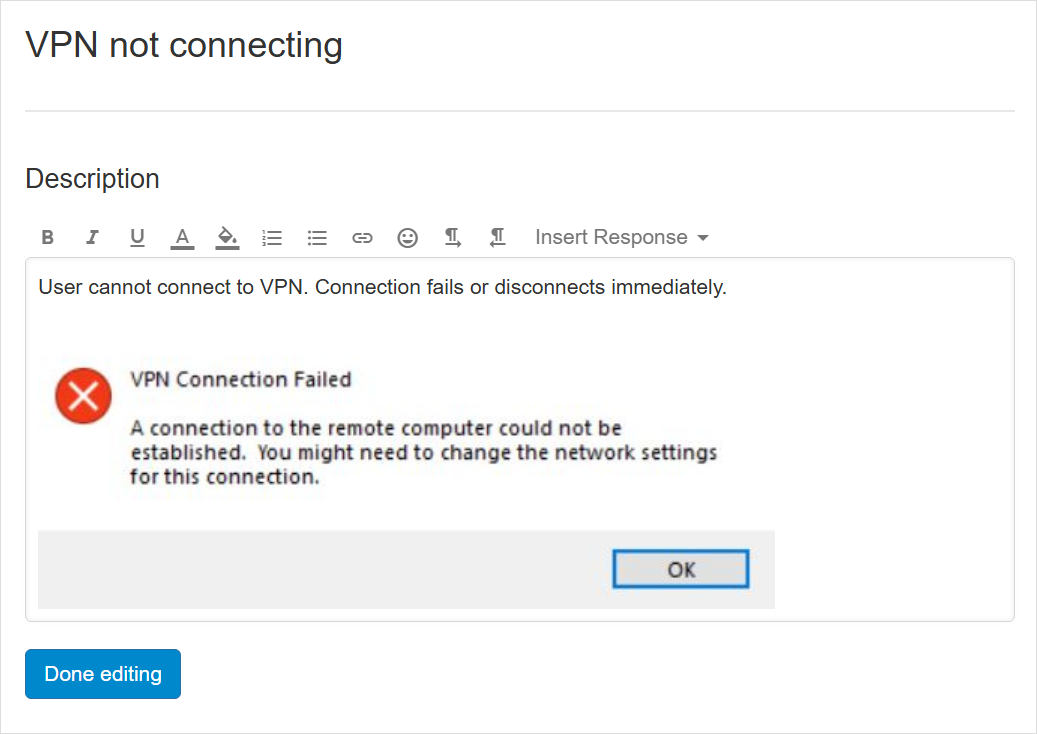Select the red error icon image
This screenshot has height=734, width=1037.
[x=83, y=397]
